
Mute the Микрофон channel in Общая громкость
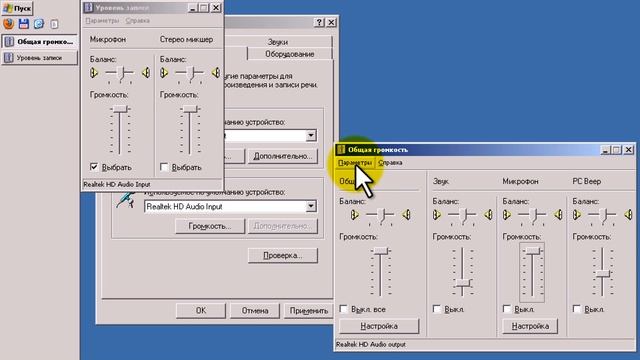507,309
